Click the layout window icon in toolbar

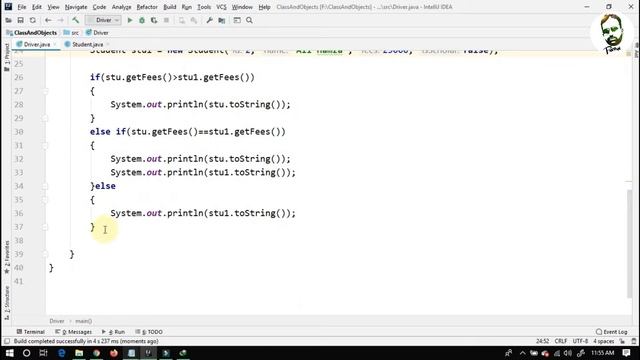(x=237, y=20)
